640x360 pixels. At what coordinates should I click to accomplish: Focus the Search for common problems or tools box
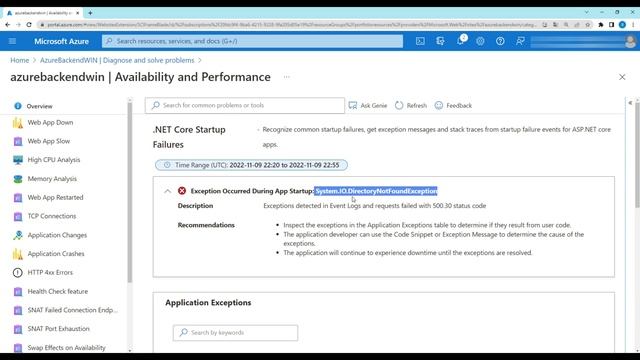point(244,105)
